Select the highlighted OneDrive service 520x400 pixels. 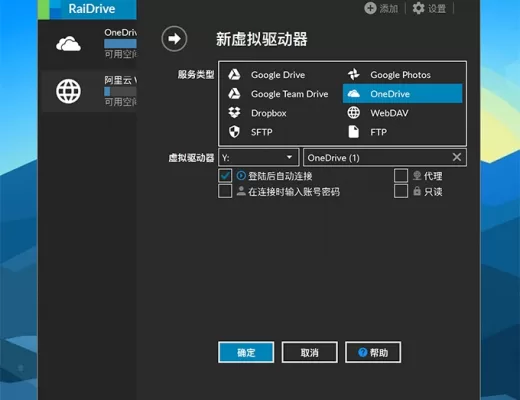click(402, 94)
